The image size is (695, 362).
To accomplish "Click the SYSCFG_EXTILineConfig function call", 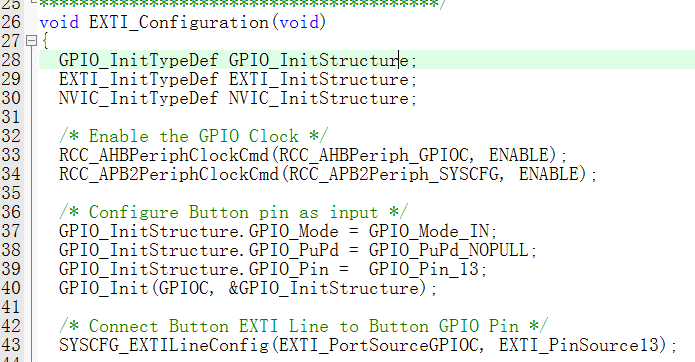I will (x=164, y=345).
